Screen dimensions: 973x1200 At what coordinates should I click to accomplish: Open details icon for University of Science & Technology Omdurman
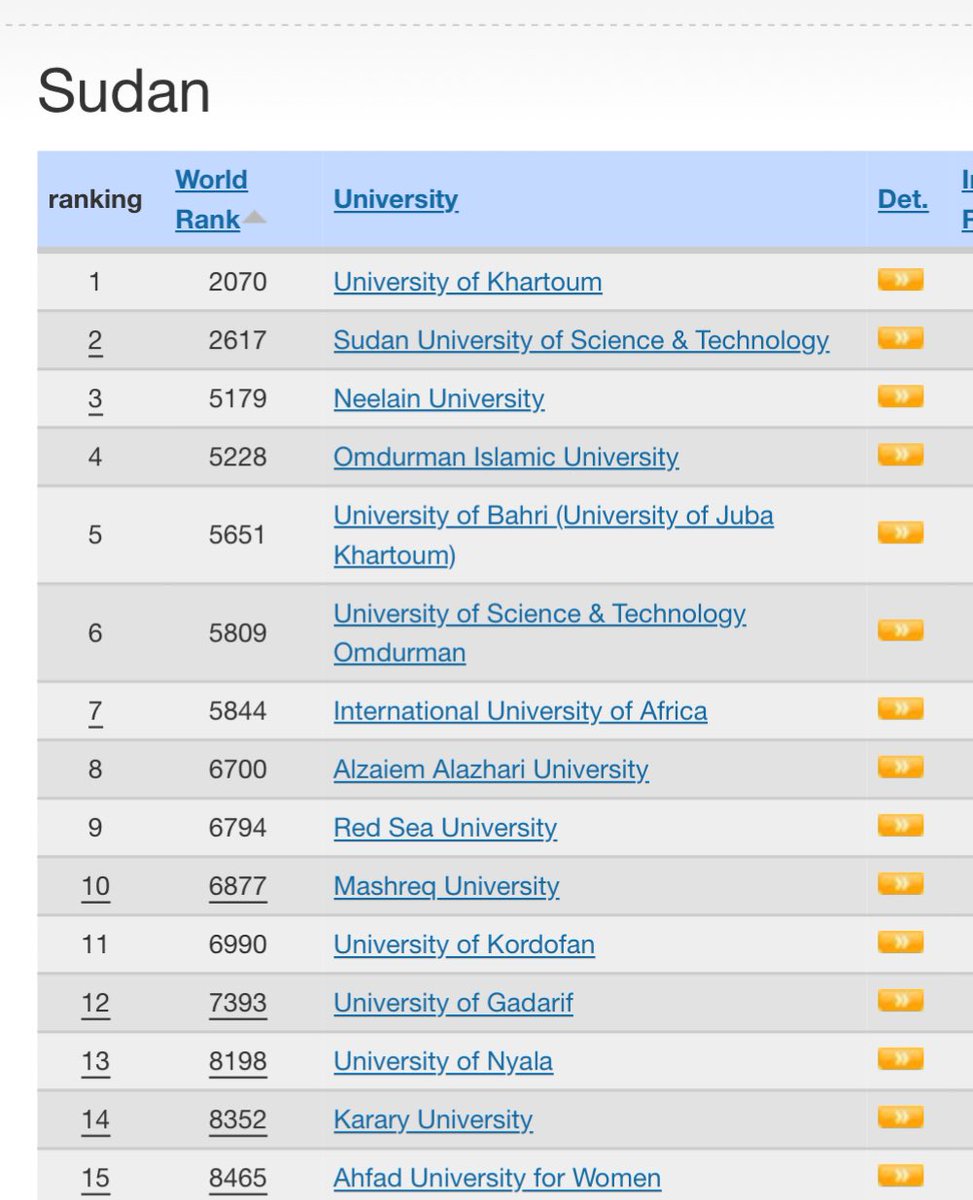(900, 631)
